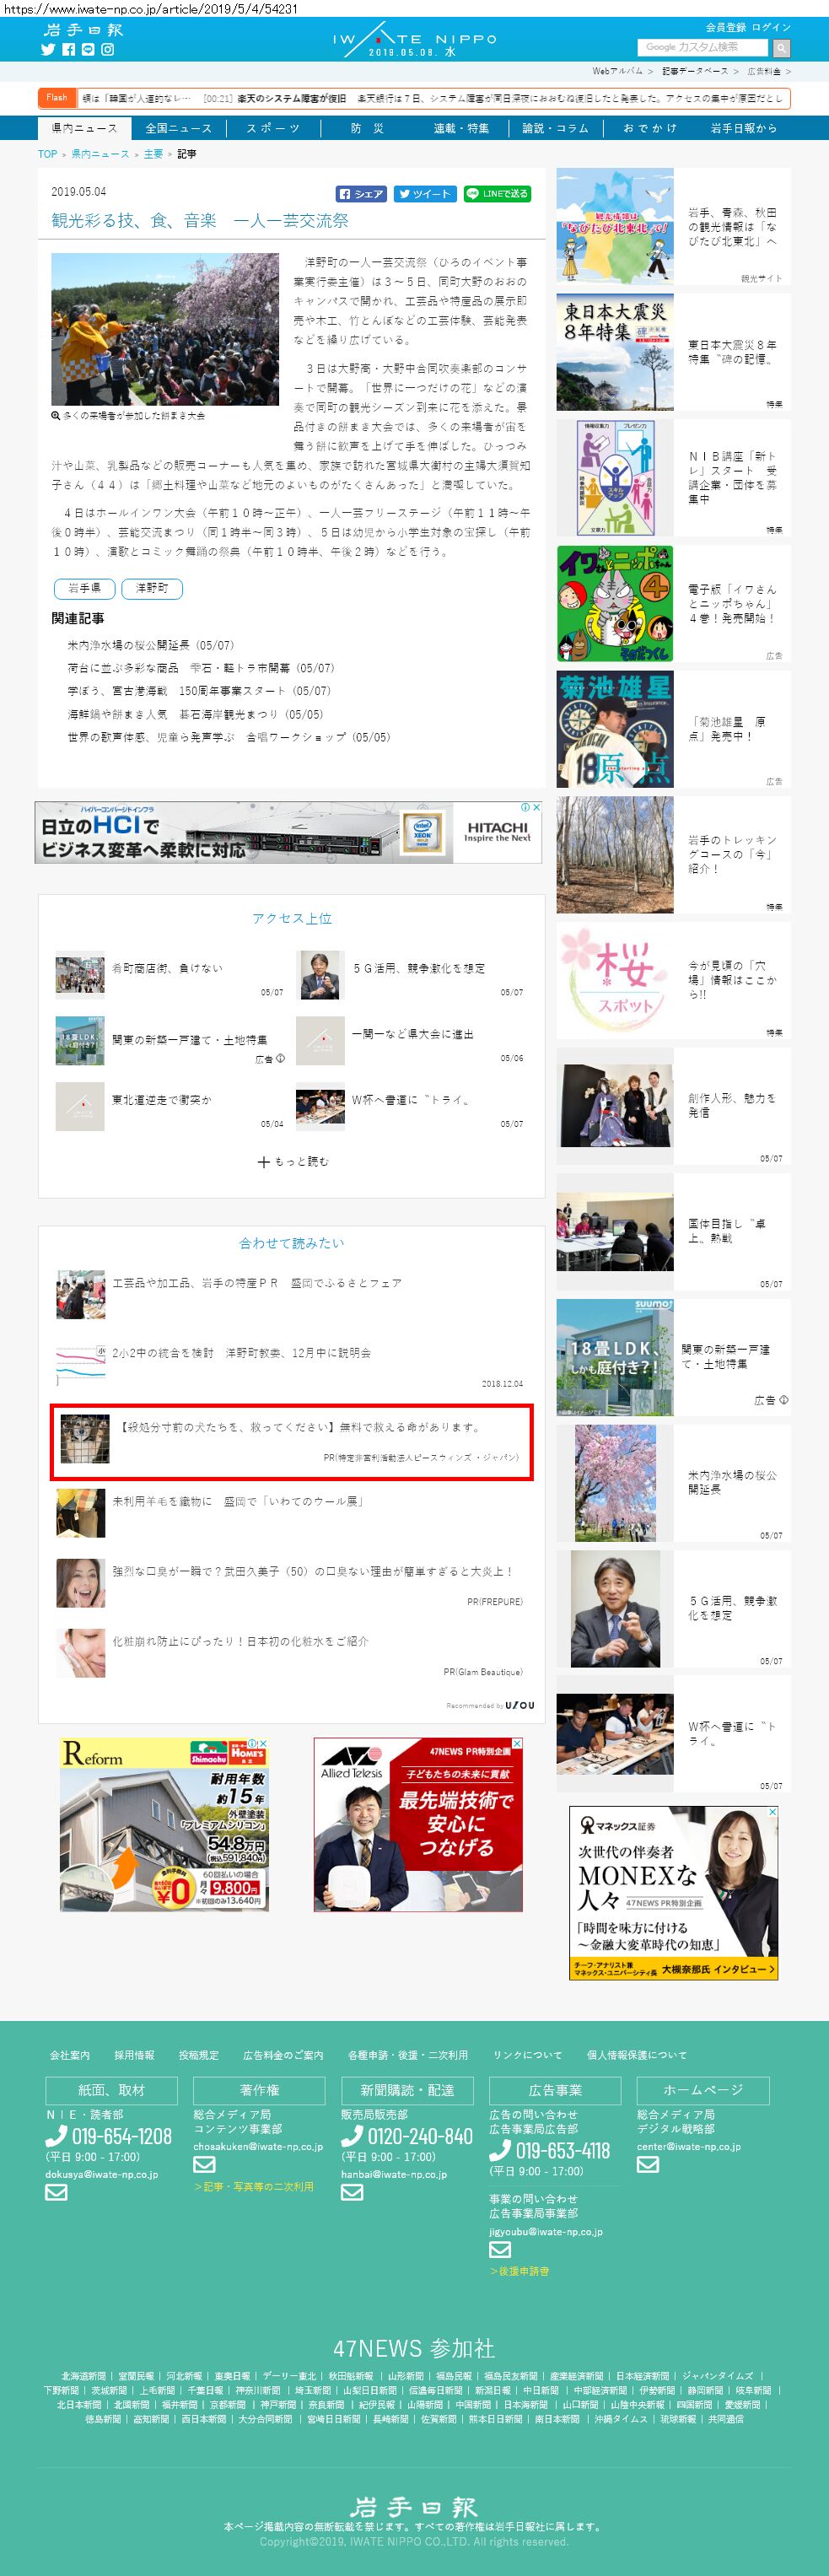
Task: Click the ログイン link at top right
Action: (x=771, y=27)
